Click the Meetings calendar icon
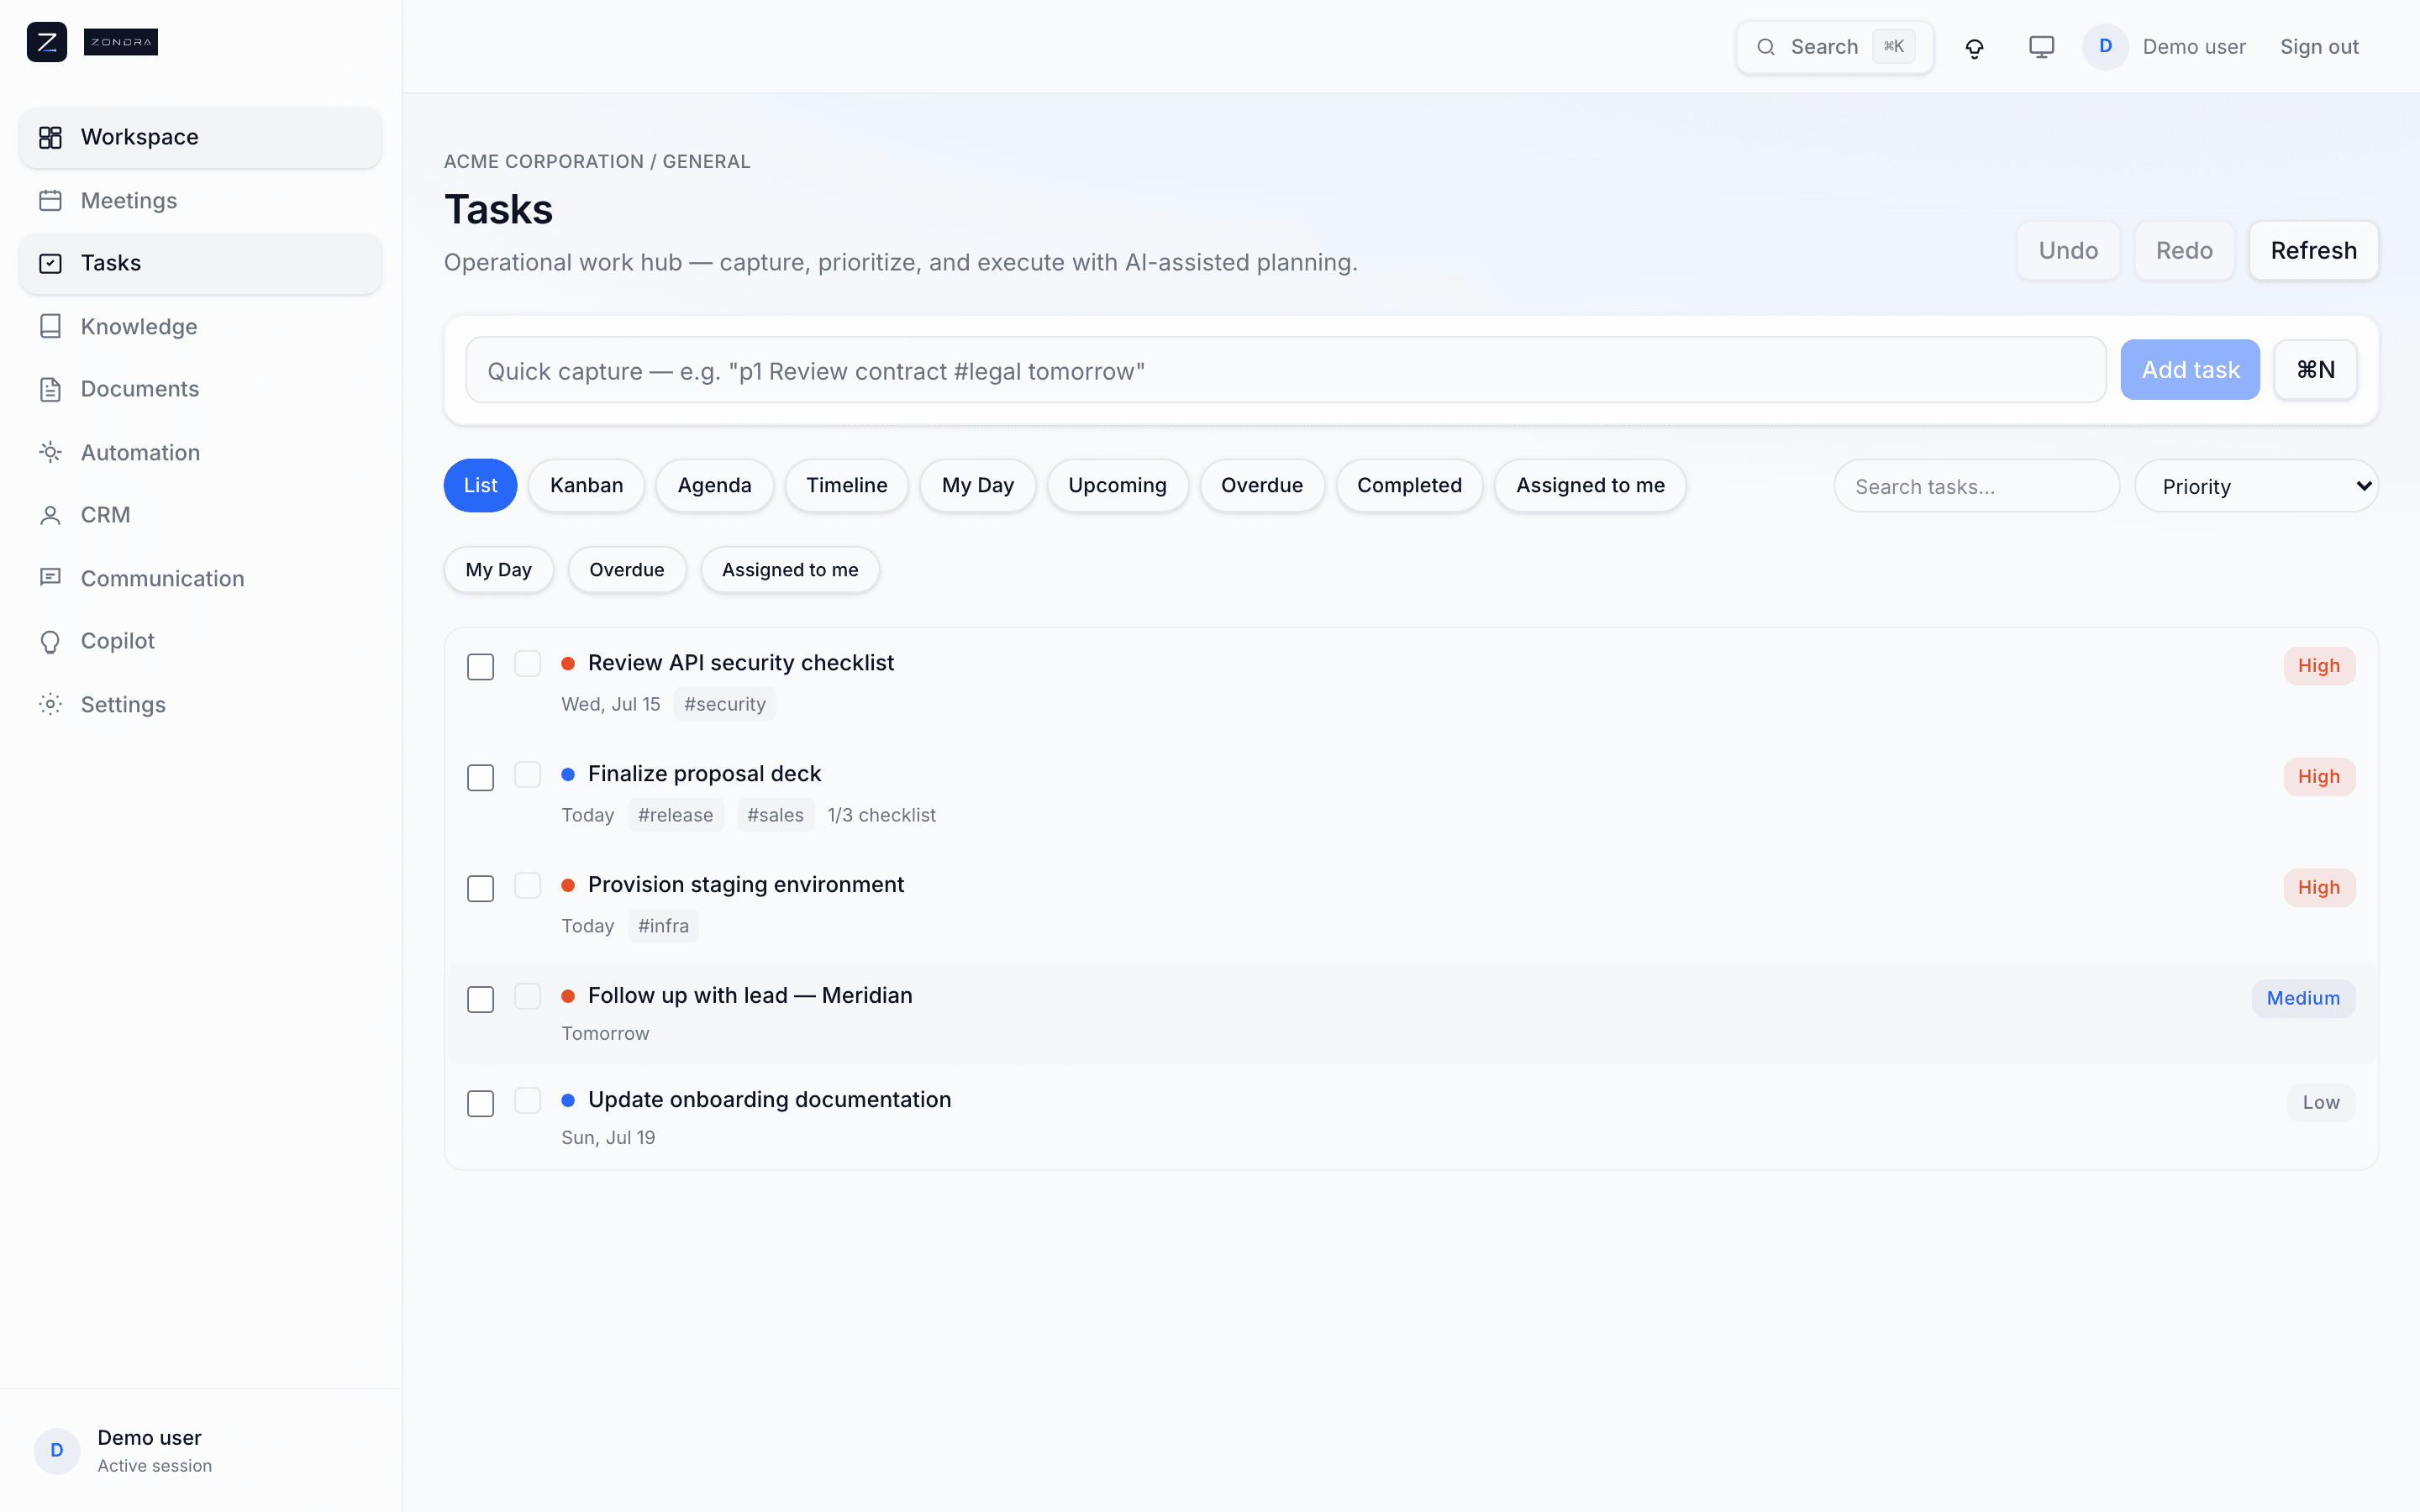 pos(50,200)
